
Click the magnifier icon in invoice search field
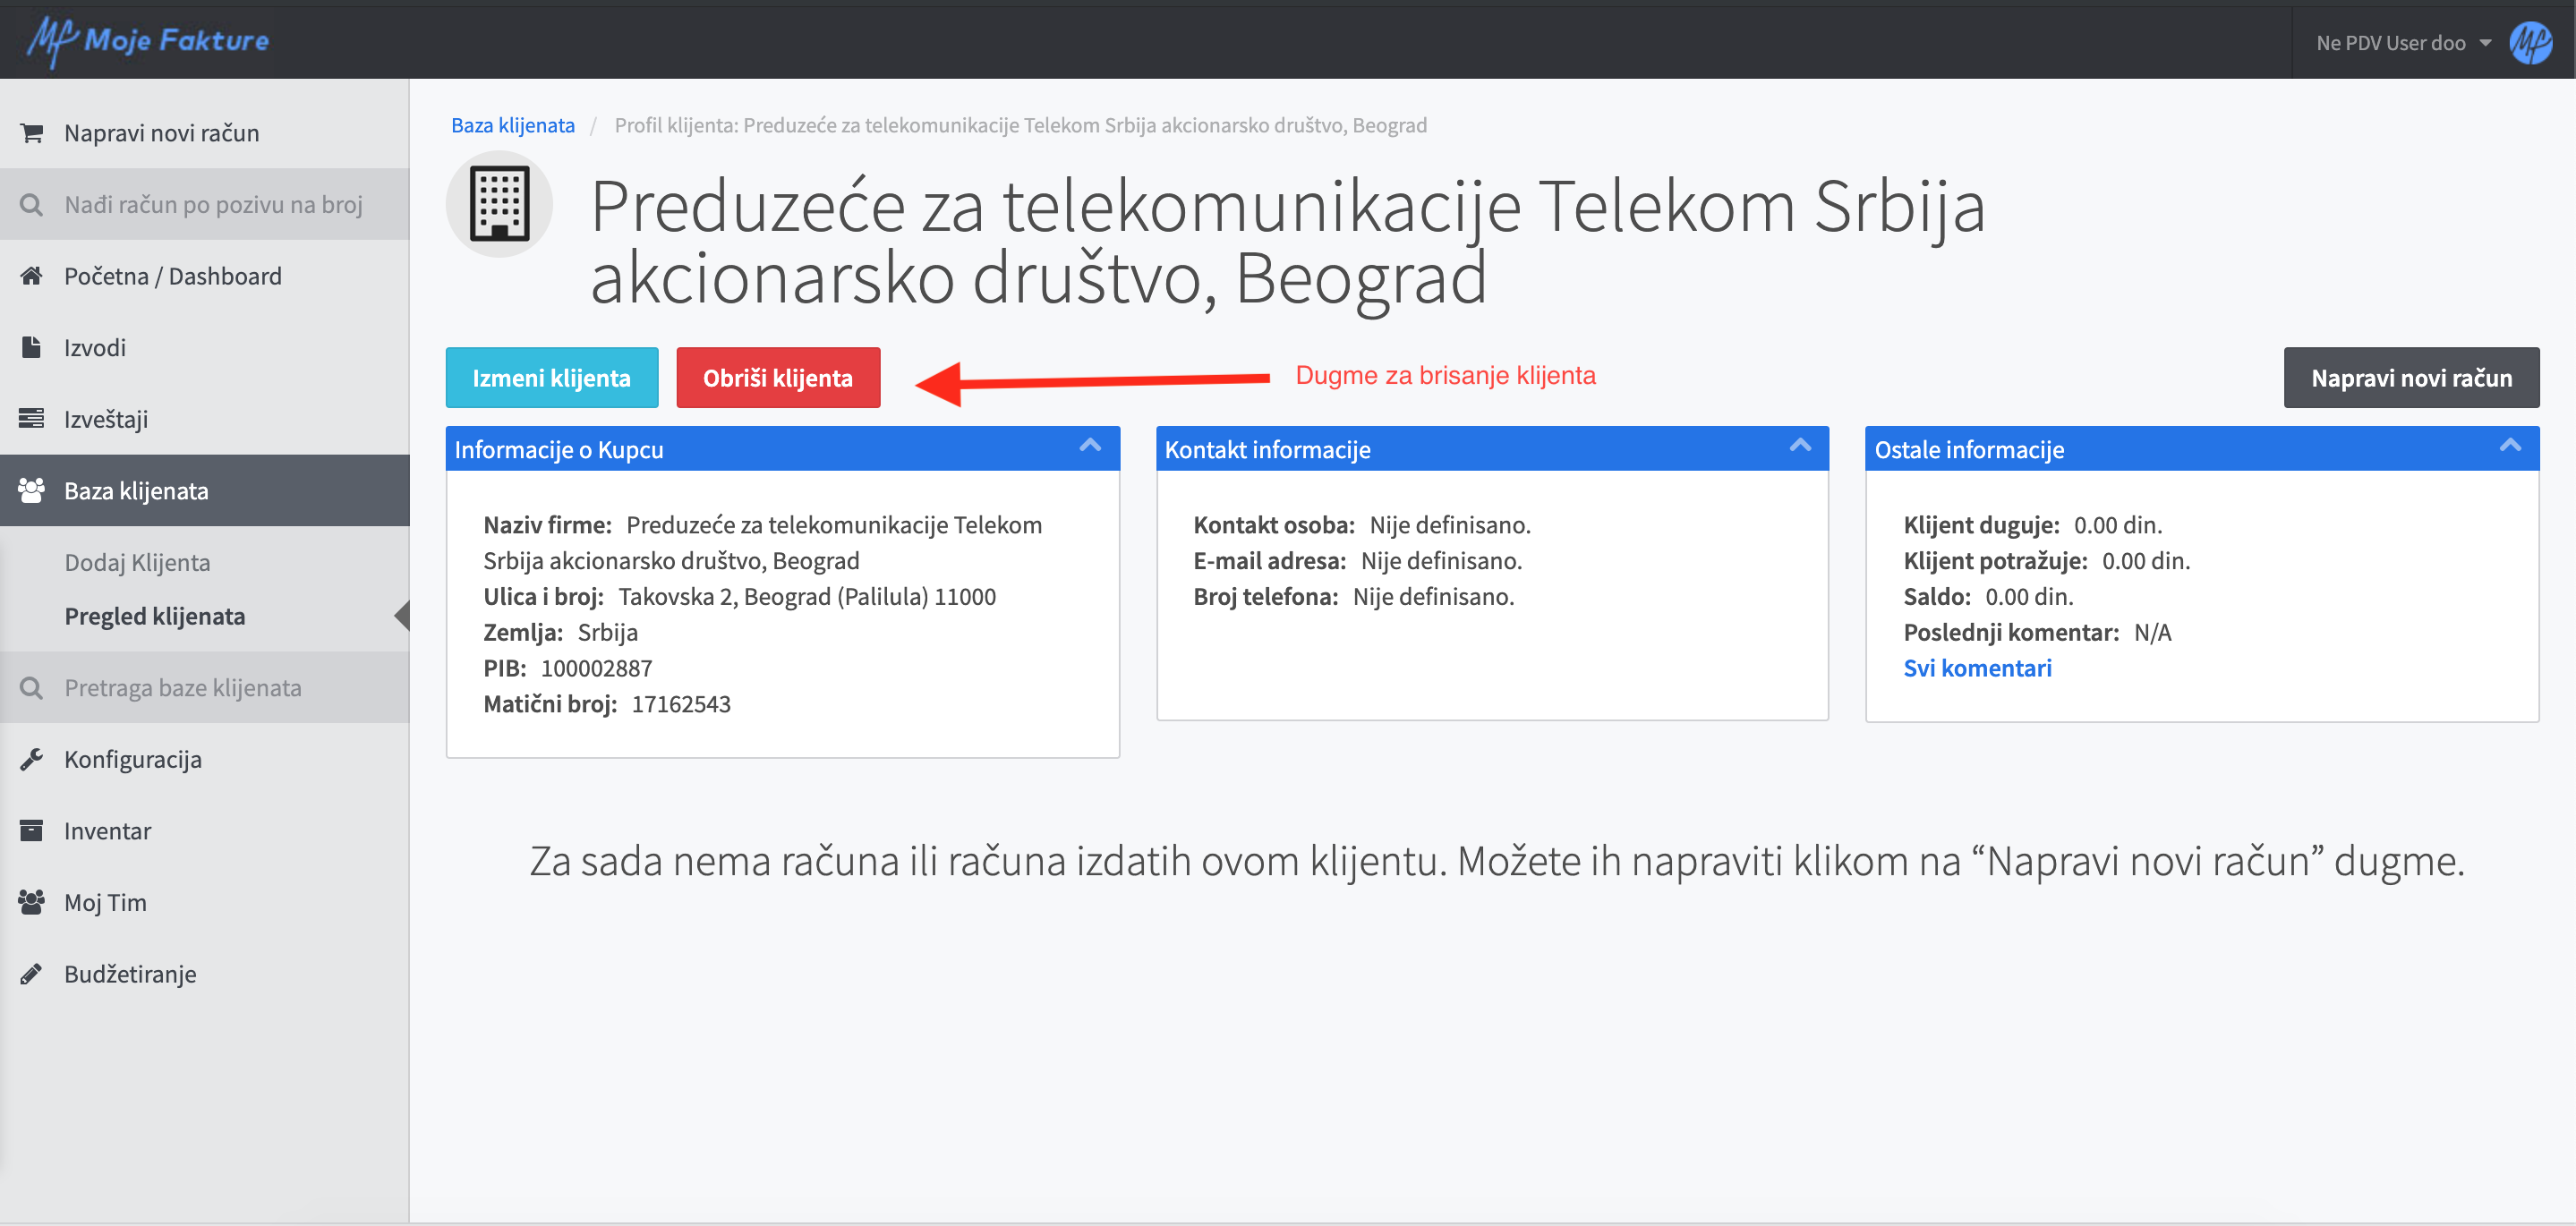point(32,205)
